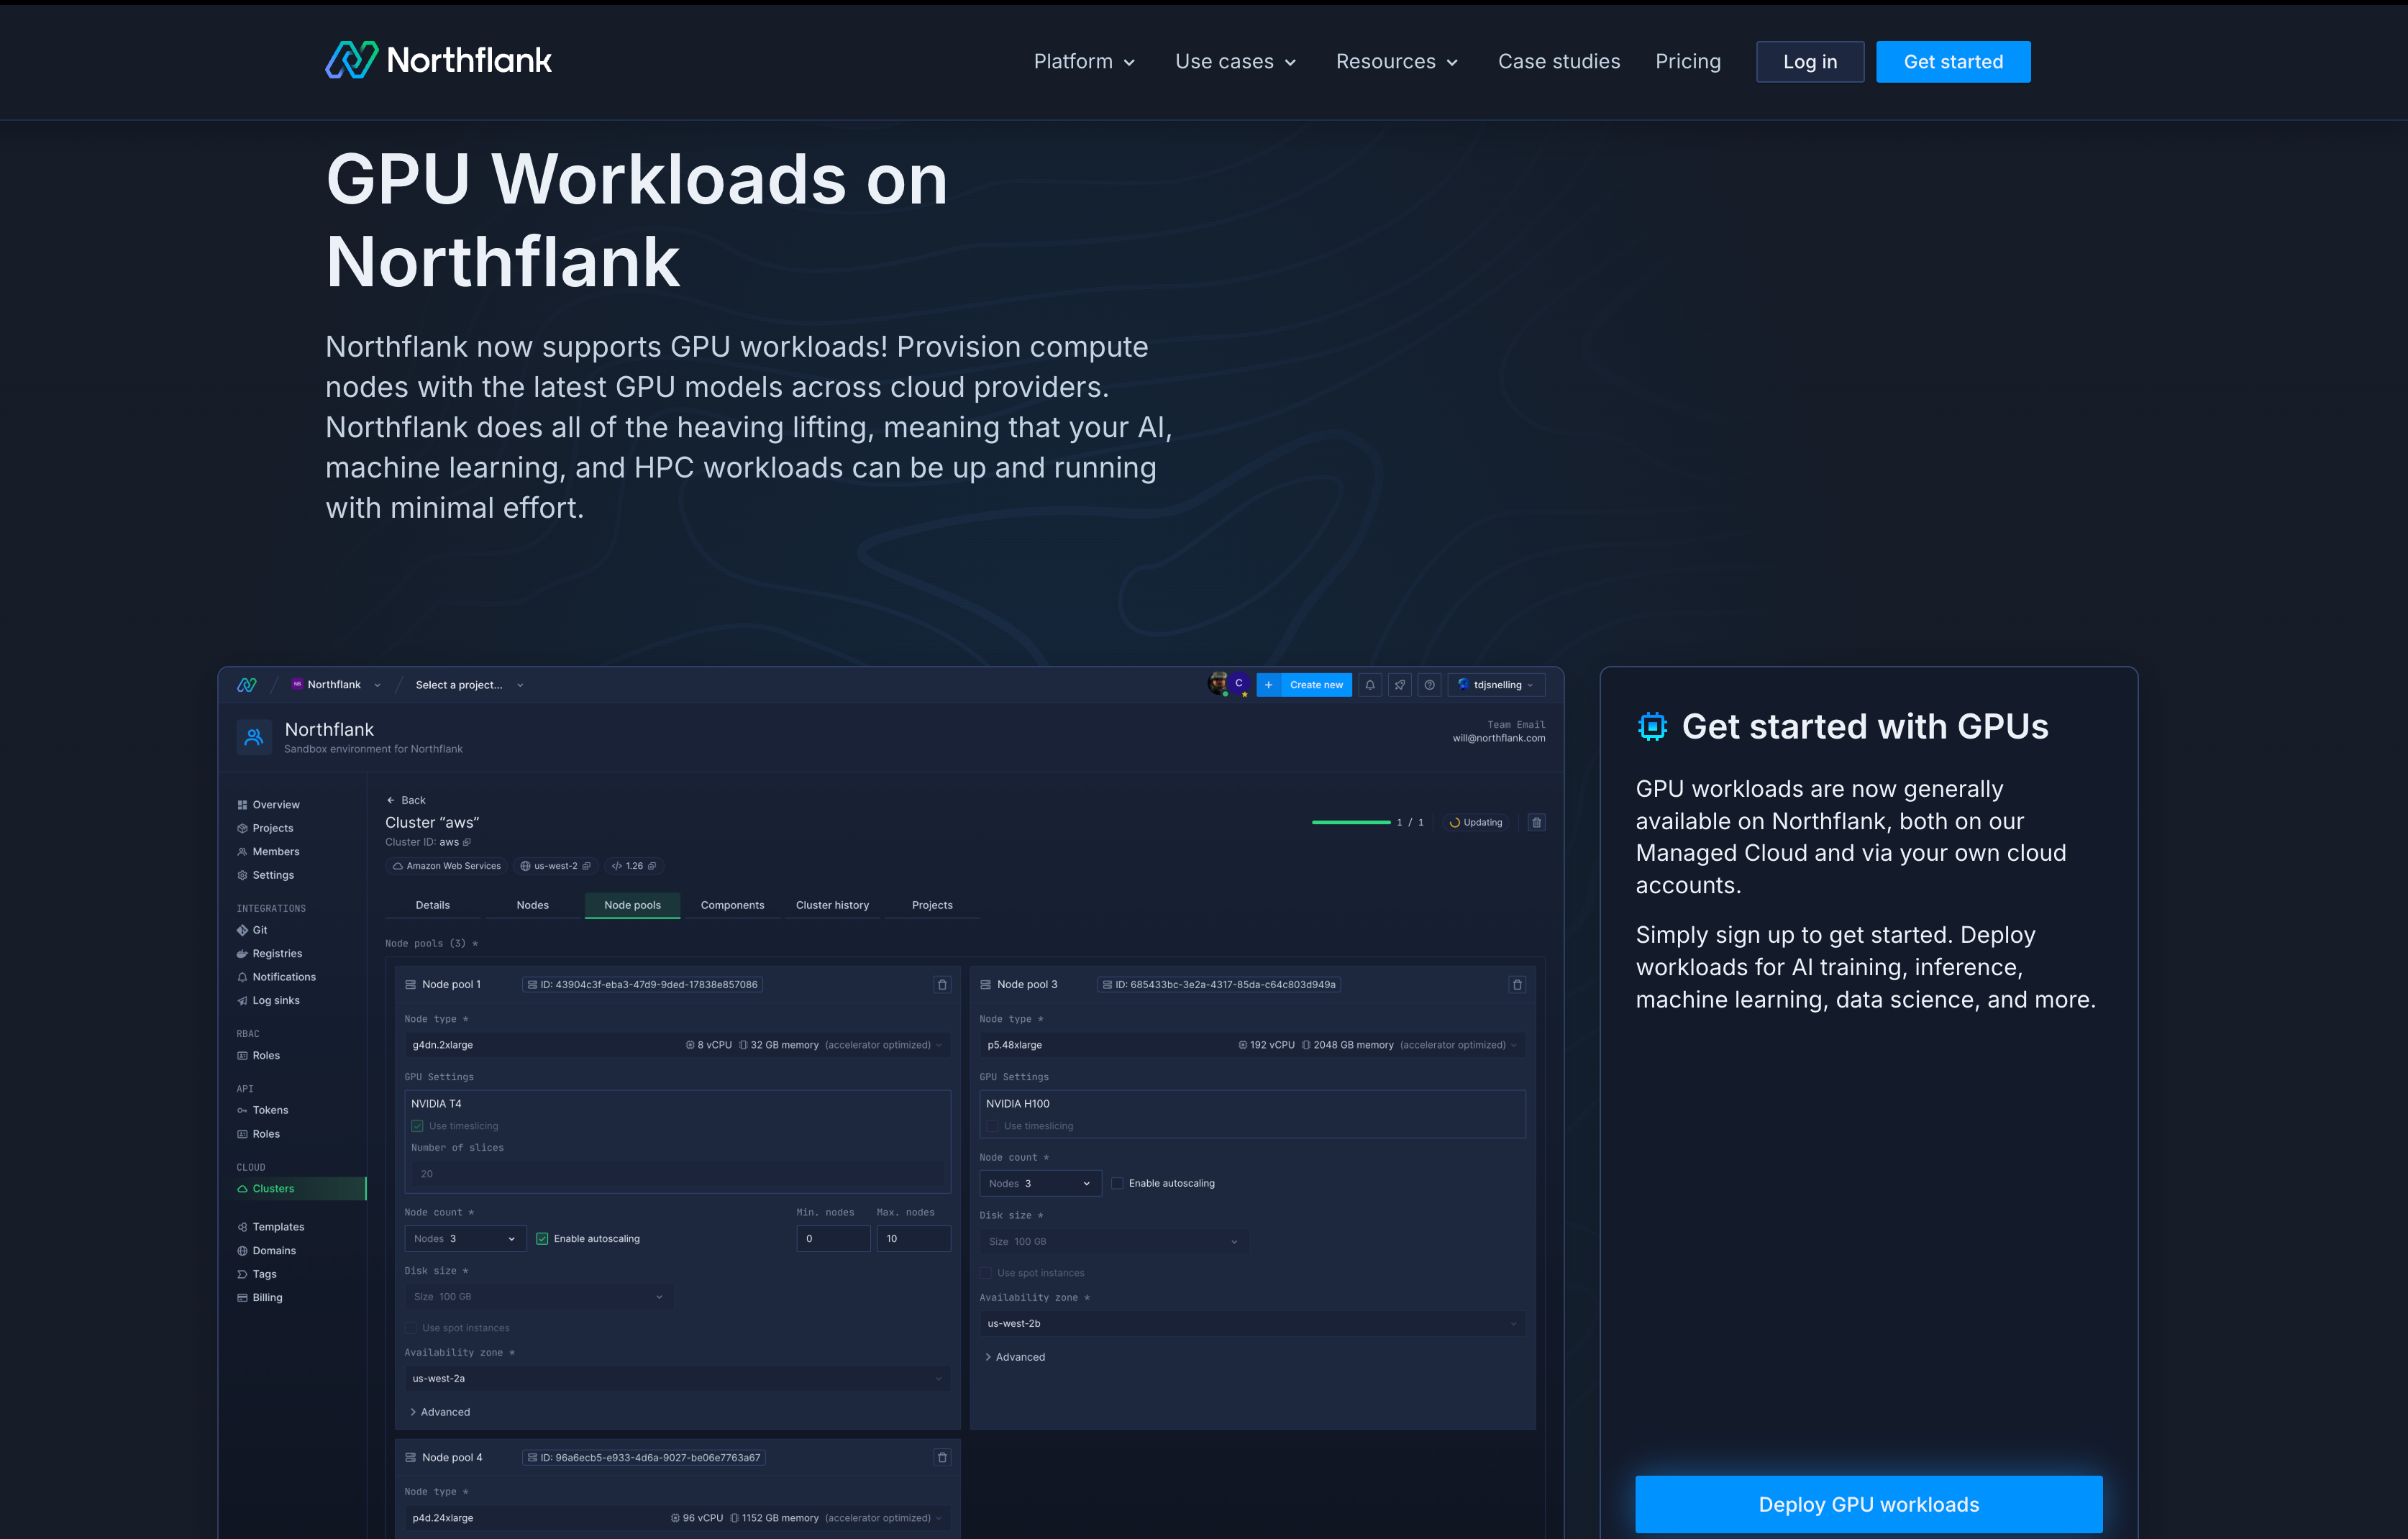Toggle Use spot instances in Node pool 1

click(x=411, y=1329)
